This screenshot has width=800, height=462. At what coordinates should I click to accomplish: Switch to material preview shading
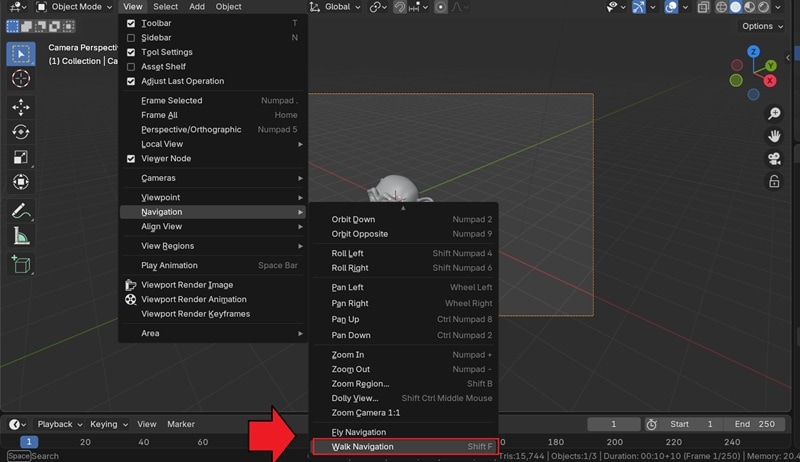(x=749, y=7)
